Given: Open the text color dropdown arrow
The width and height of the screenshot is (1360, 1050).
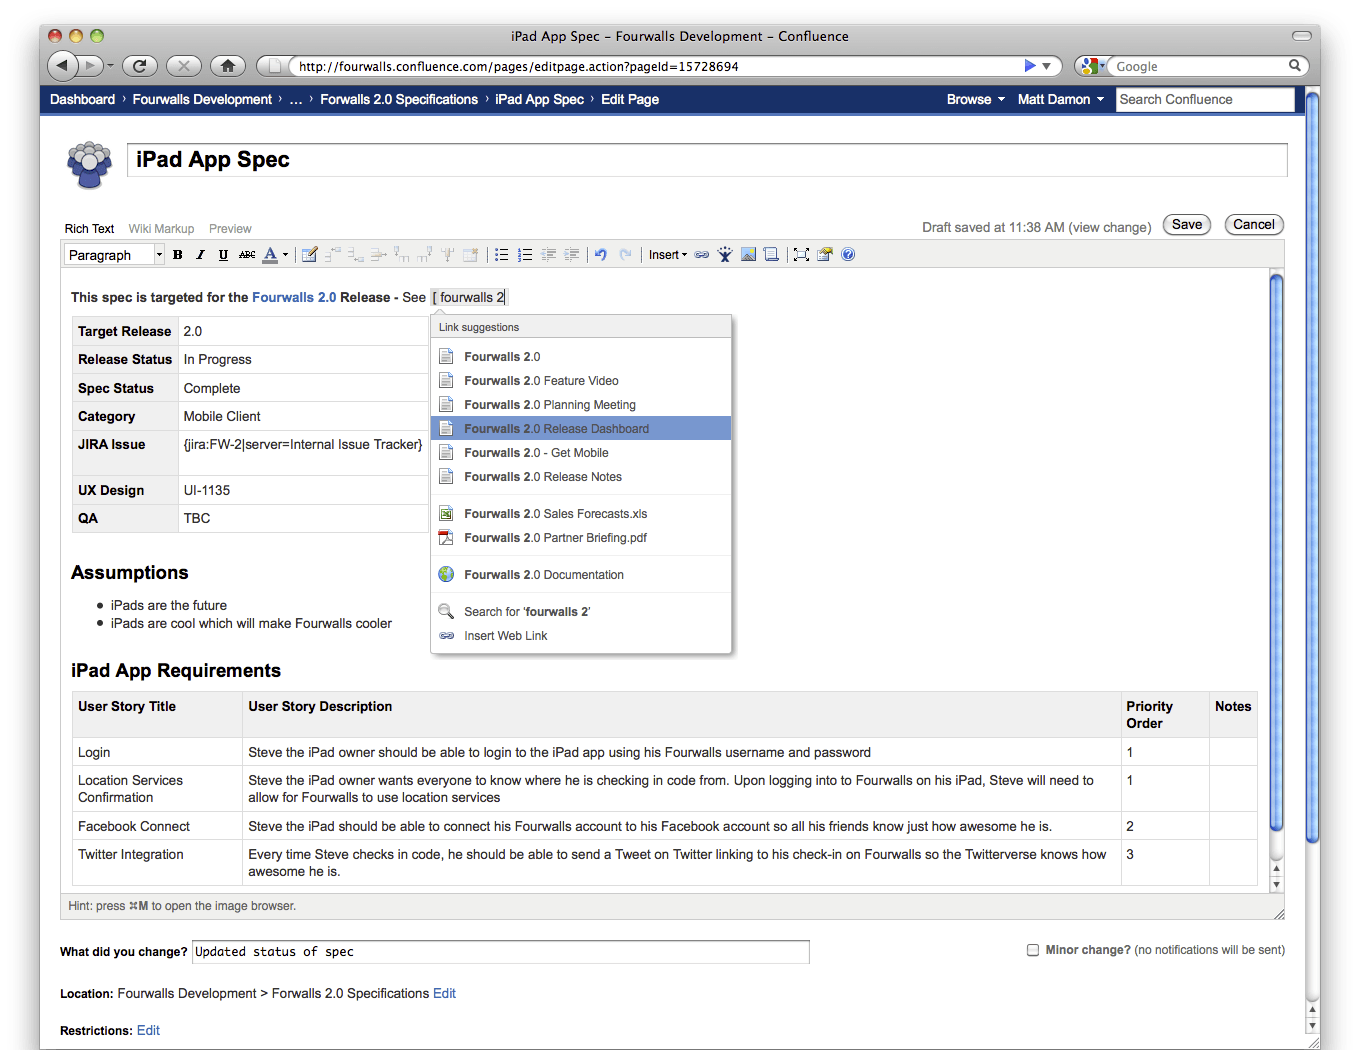Looking at the screenshot, I should click(x=286, y=255).
